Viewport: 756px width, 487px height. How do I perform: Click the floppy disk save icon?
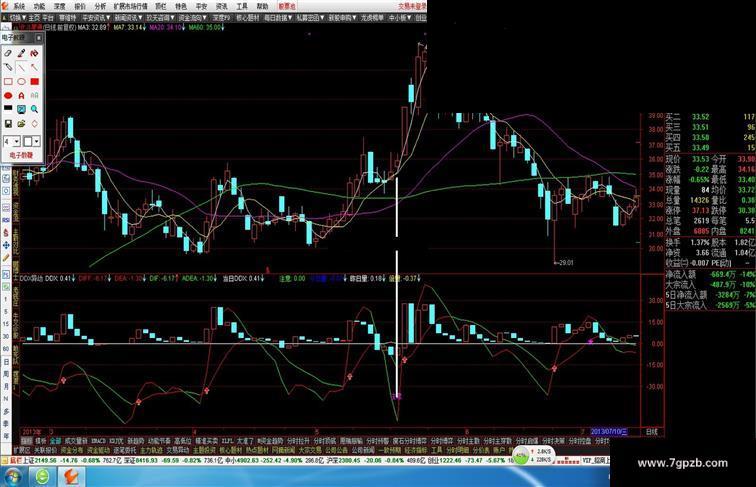[x=8, y=124]
